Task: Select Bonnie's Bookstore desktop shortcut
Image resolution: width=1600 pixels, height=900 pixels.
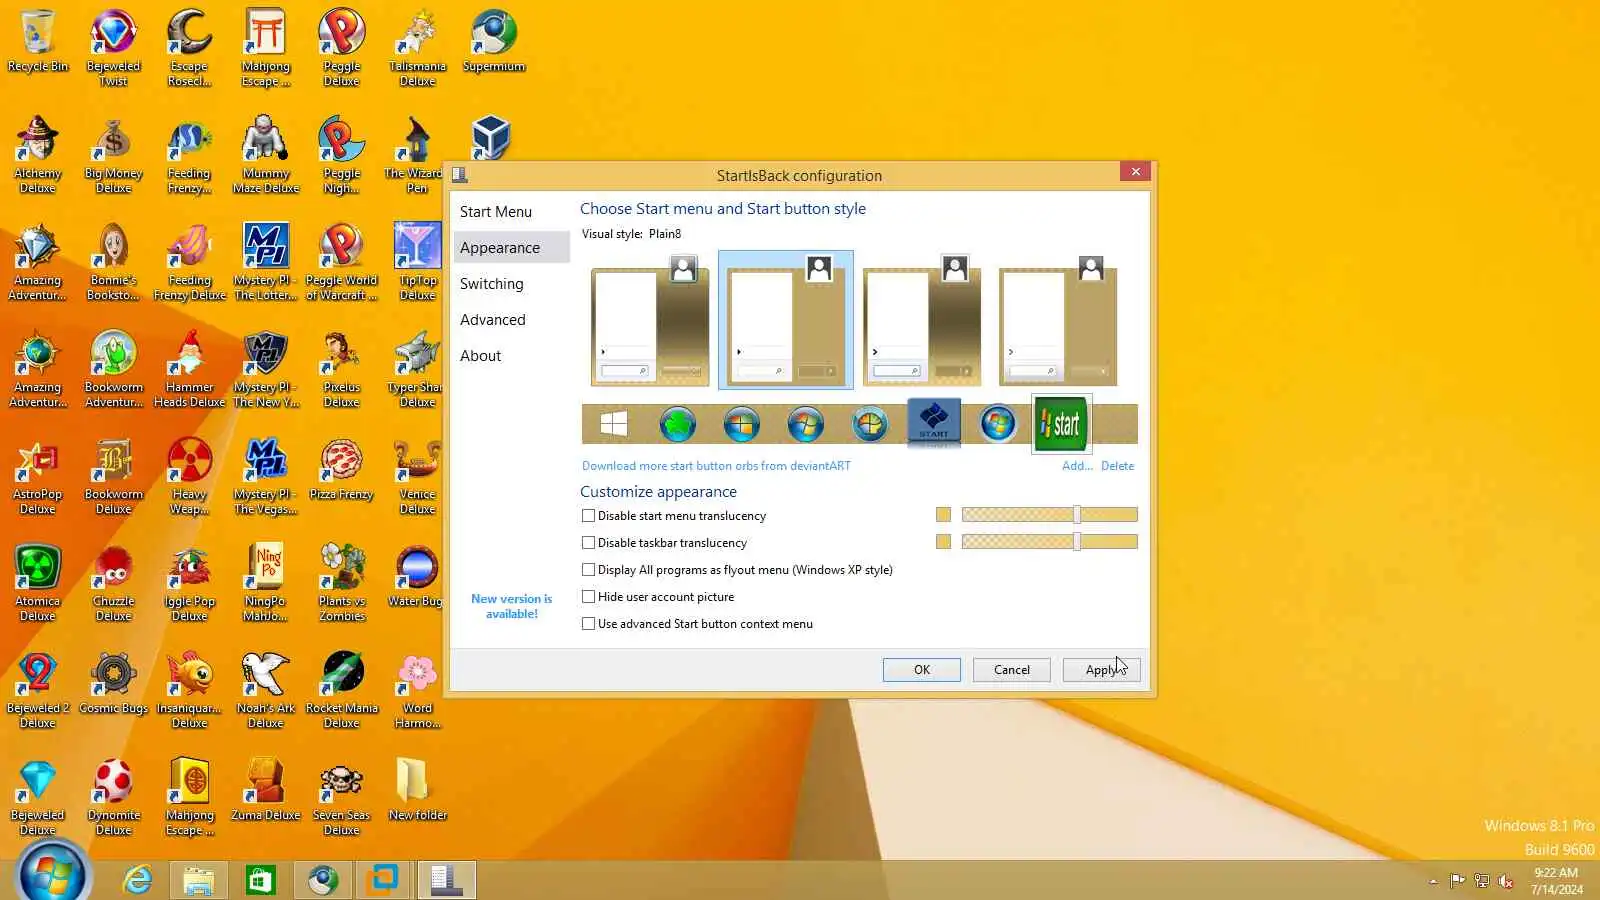Action: point(114,262)
